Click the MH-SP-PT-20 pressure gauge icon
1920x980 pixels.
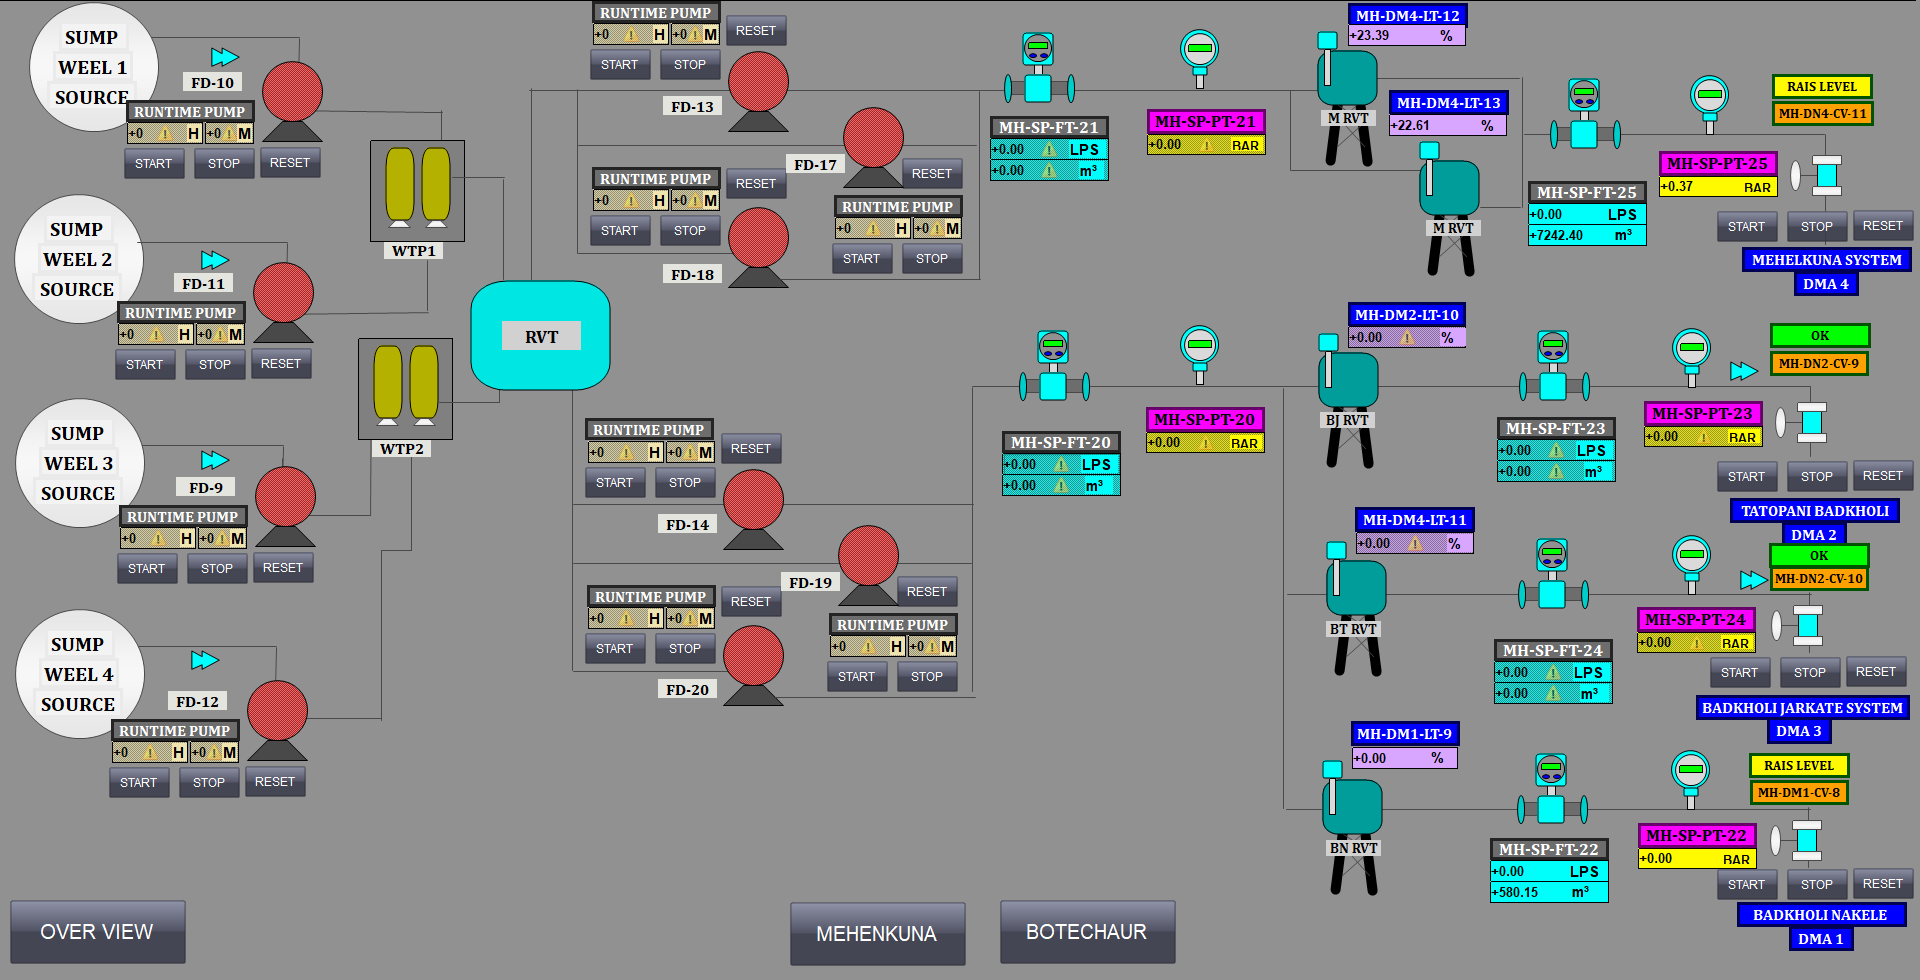(1199, 353)
